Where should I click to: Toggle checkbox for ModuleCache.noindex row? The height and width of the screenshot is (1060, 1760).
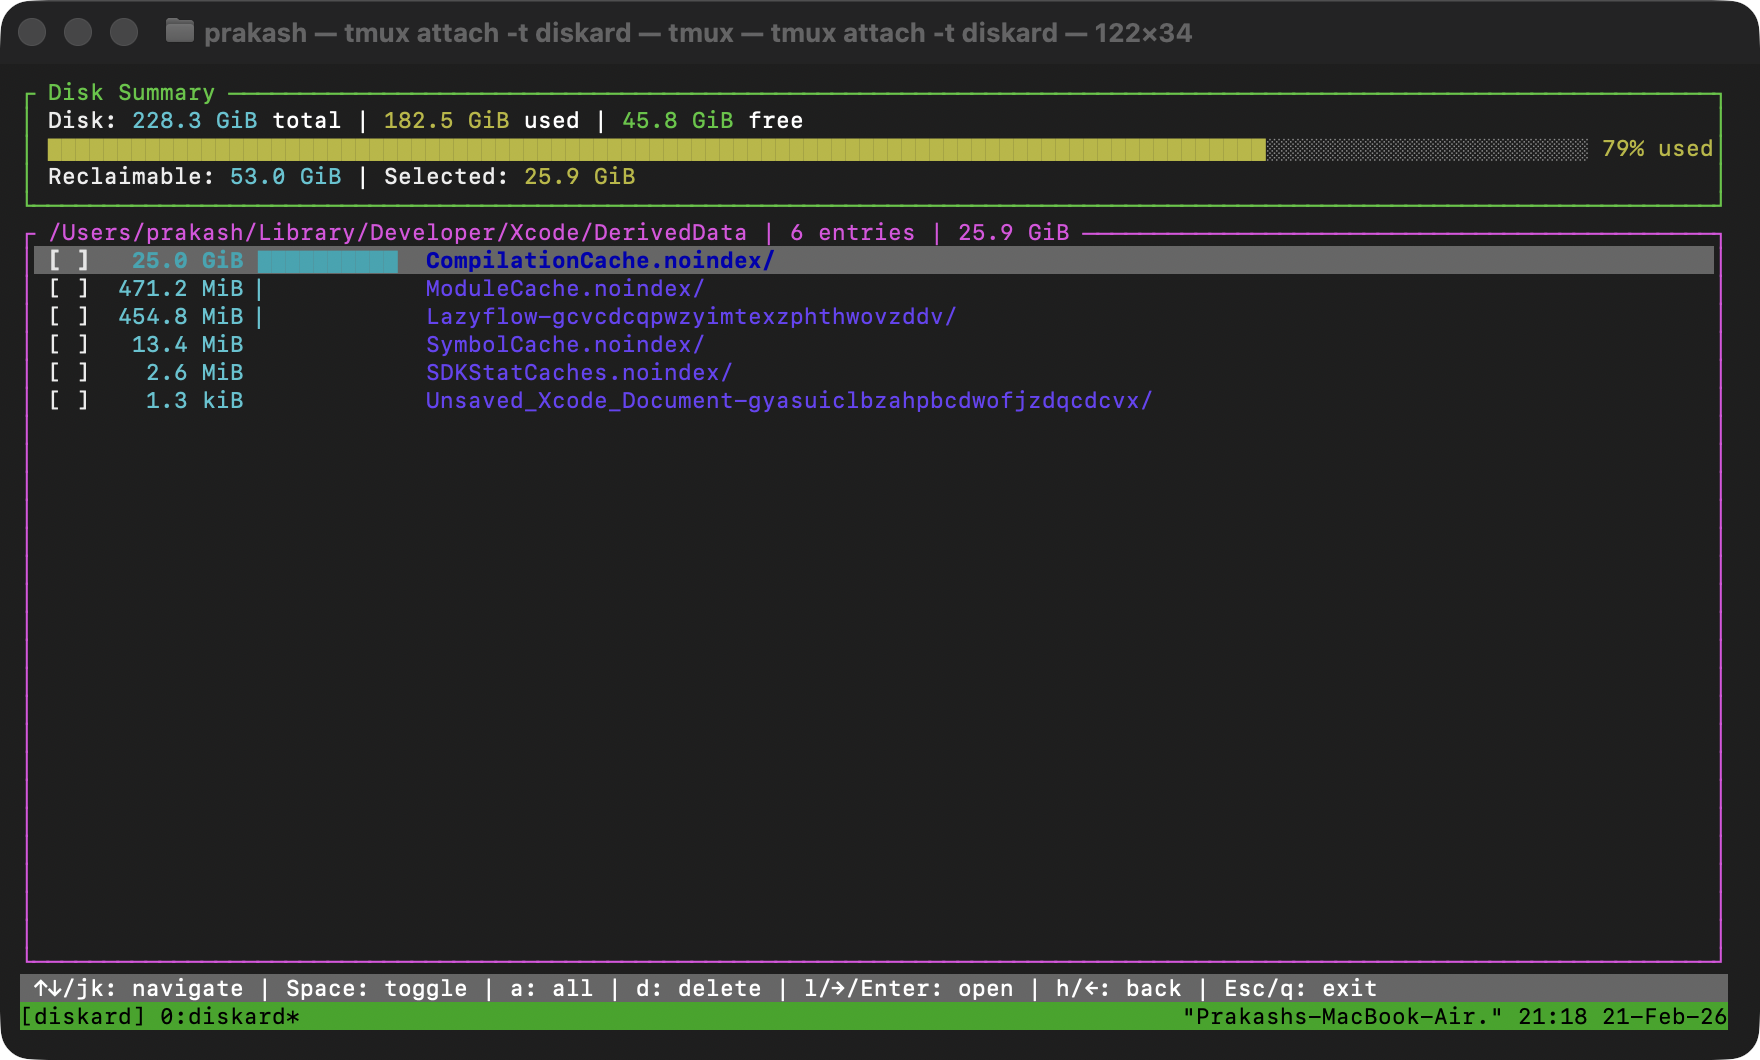point(69,288)
